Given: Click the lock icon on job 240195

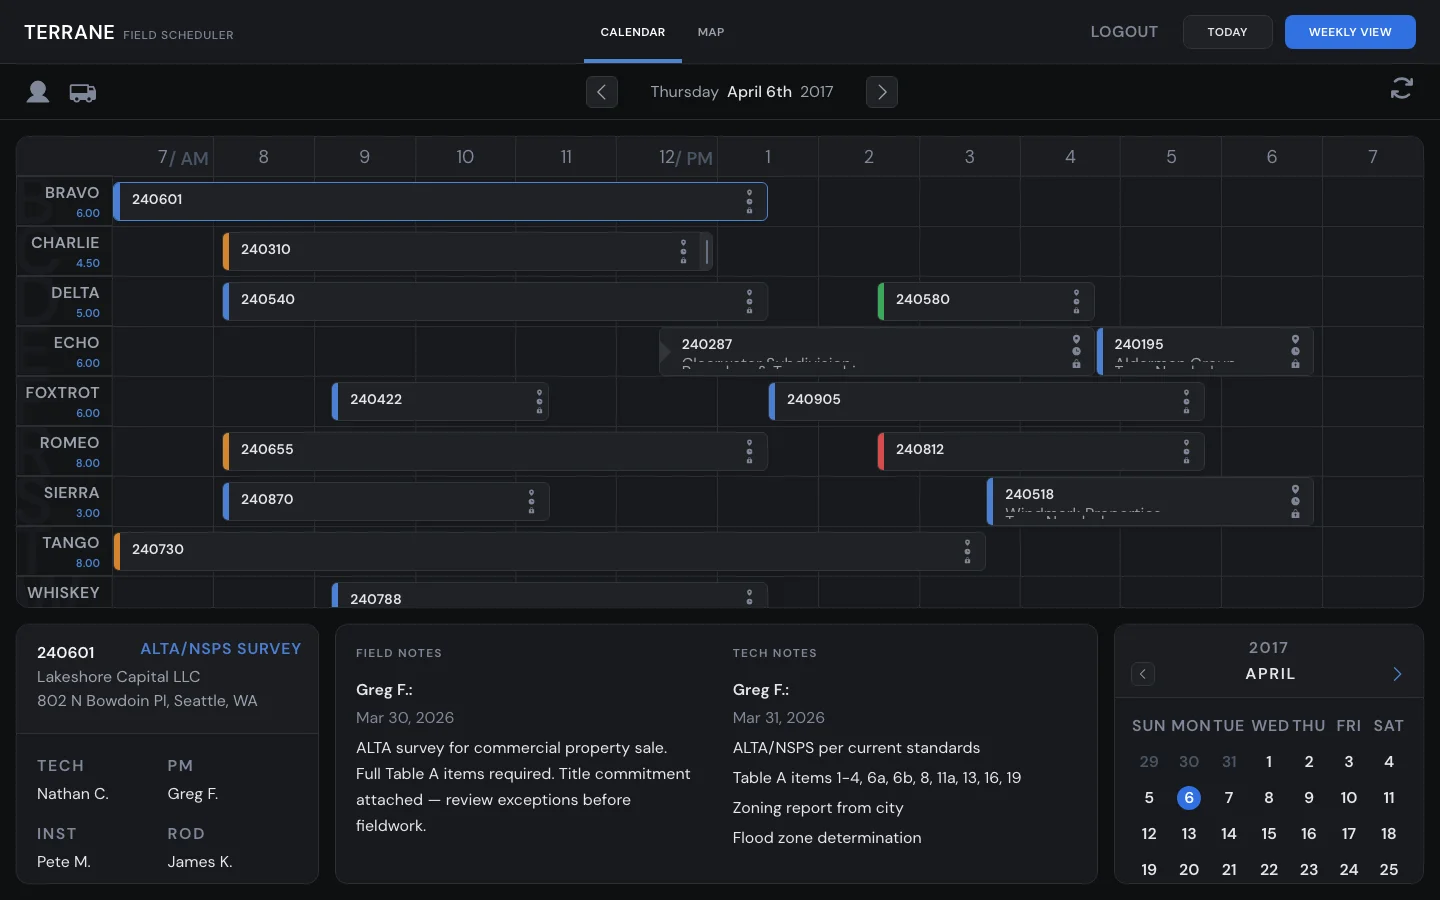Looking at the screenshot, I should click(x=1295, y=364).
